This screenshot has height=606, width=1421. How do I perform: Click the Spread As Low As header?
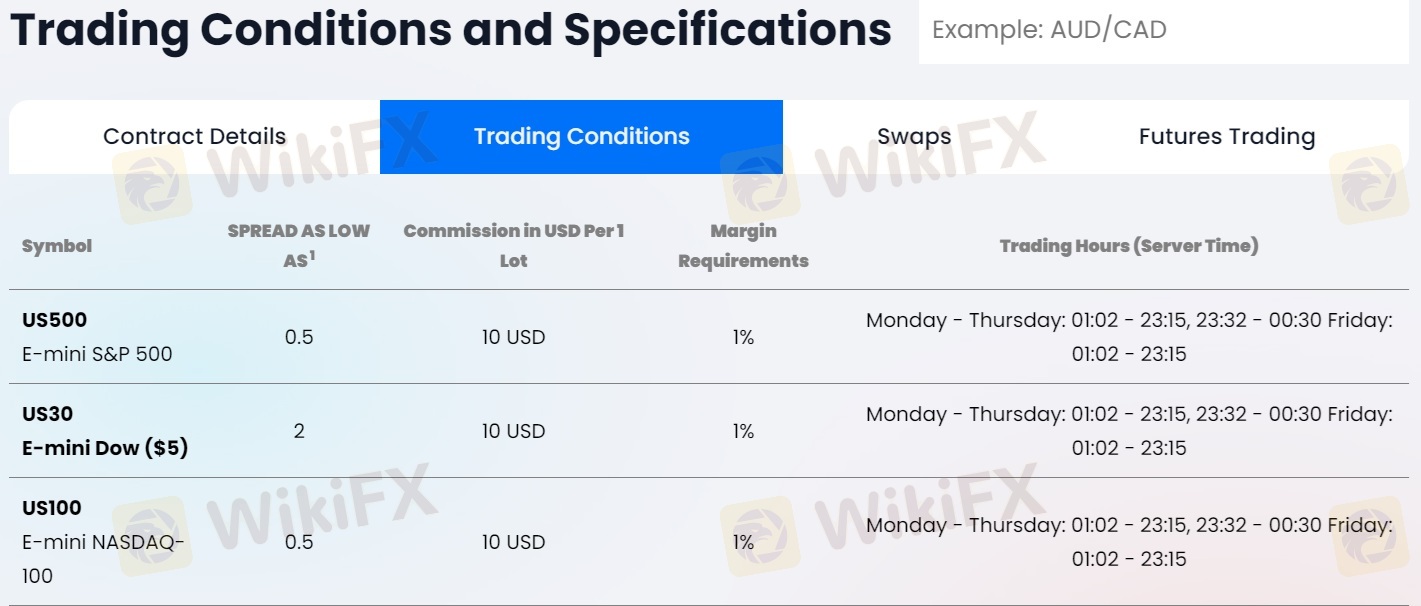click(298, 246)
